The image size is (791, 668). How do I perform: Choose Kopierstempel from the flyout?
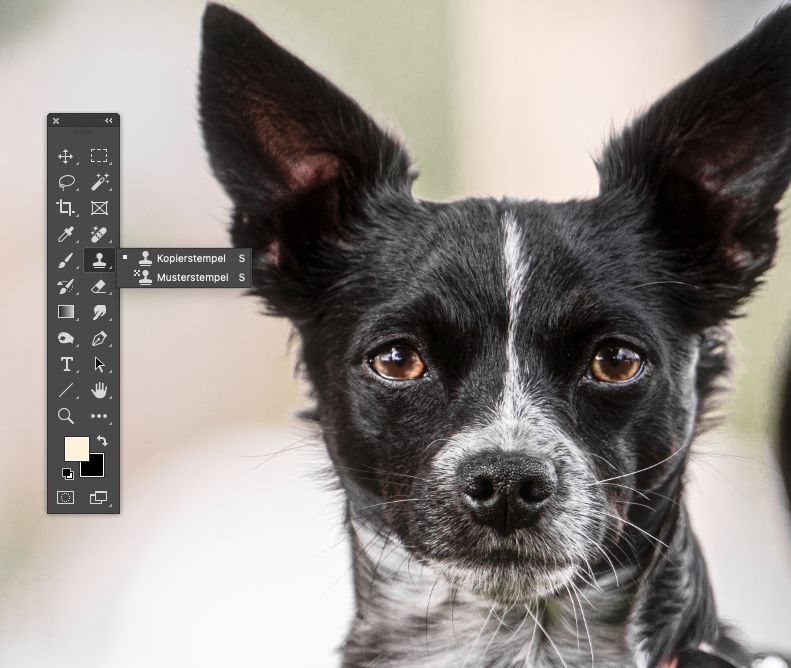[190, 258]
